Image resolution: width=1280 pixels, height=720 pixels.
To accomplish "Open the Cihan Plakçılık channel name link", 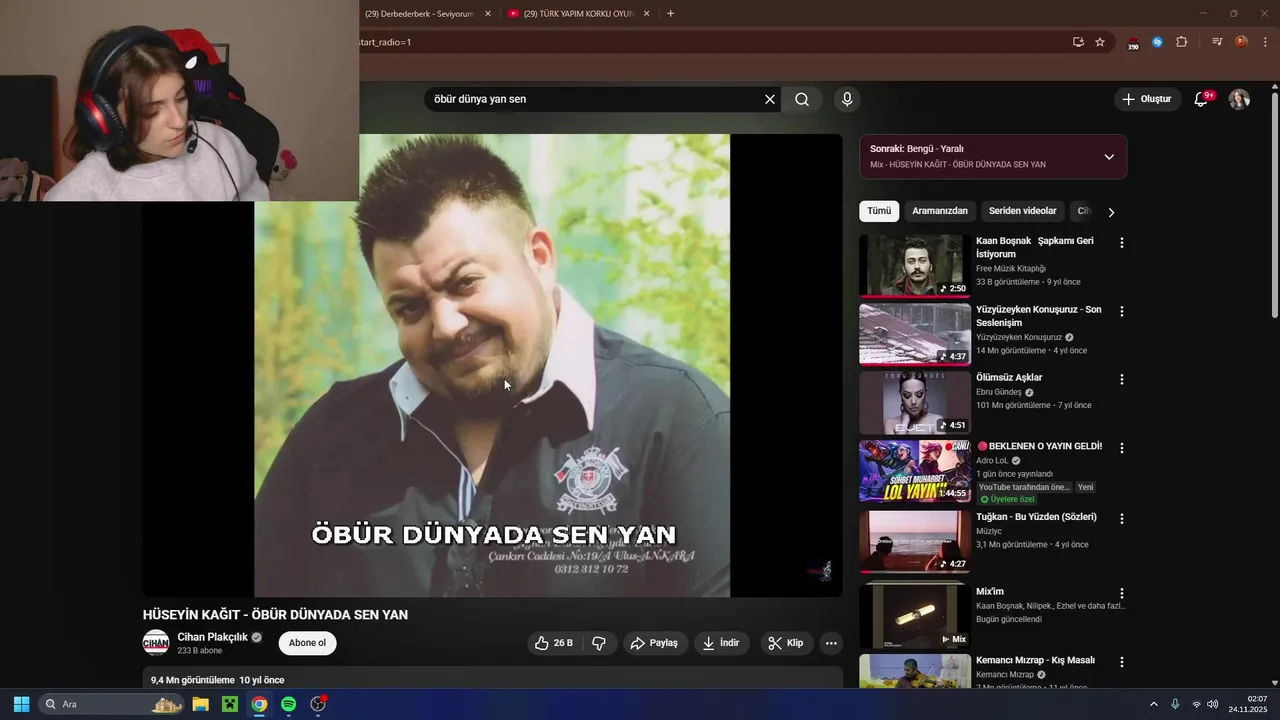I will pos(212,637).
